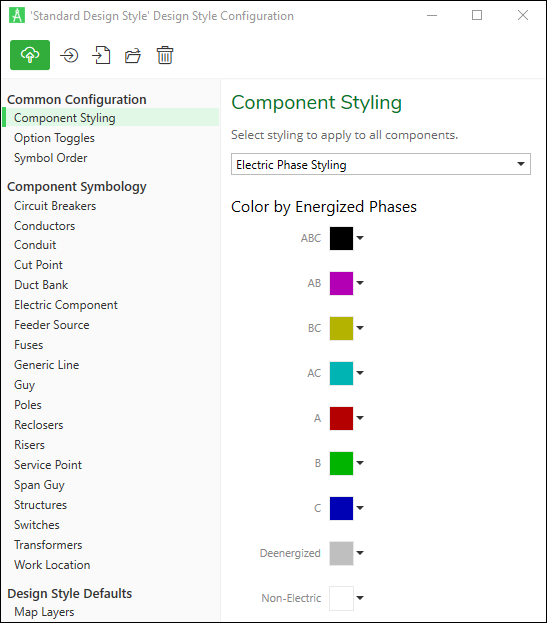Open the Deenergized color dropdown arrow
The height and width of the screenshot is (623, 547).
360,553
